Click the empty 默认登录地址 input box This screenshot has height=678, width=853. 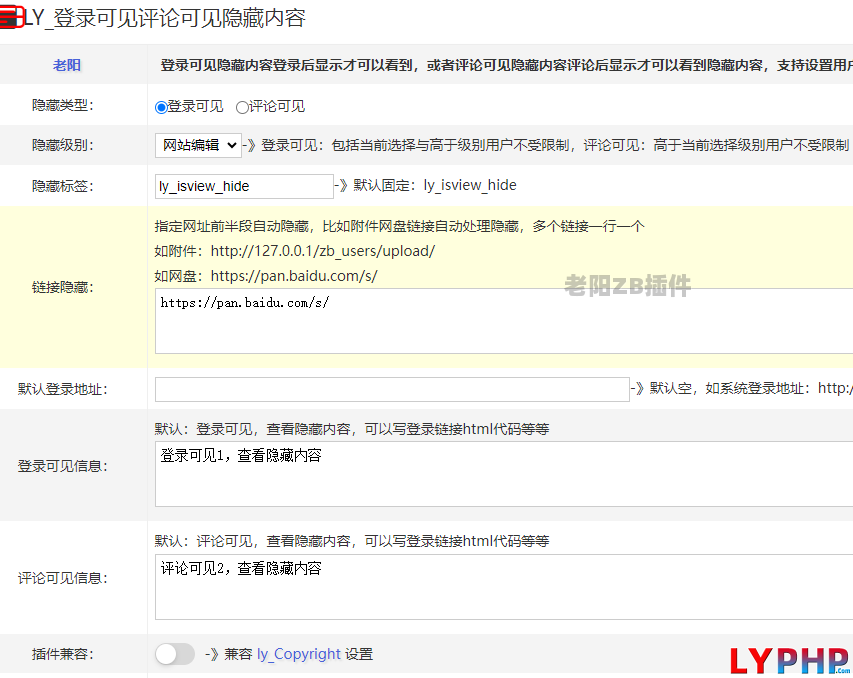point(390,388)
